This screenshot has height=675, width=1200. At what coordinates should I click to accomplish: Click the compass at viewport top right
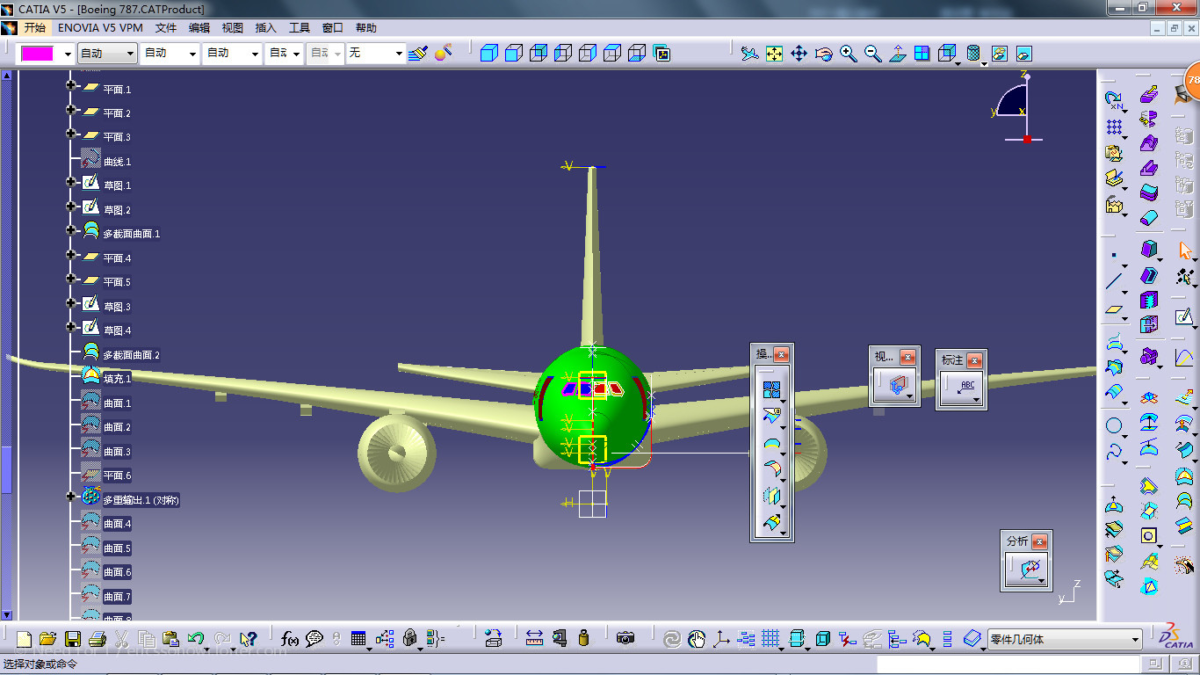(x=1016, y=108)
